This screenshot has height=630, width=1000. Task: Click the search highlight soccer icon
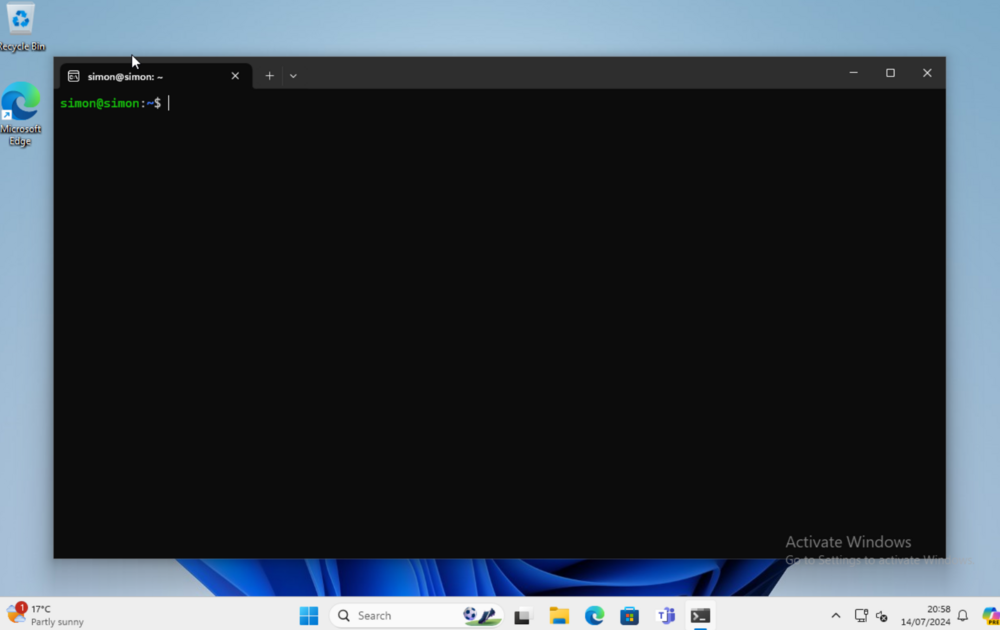tap(482, 615)
